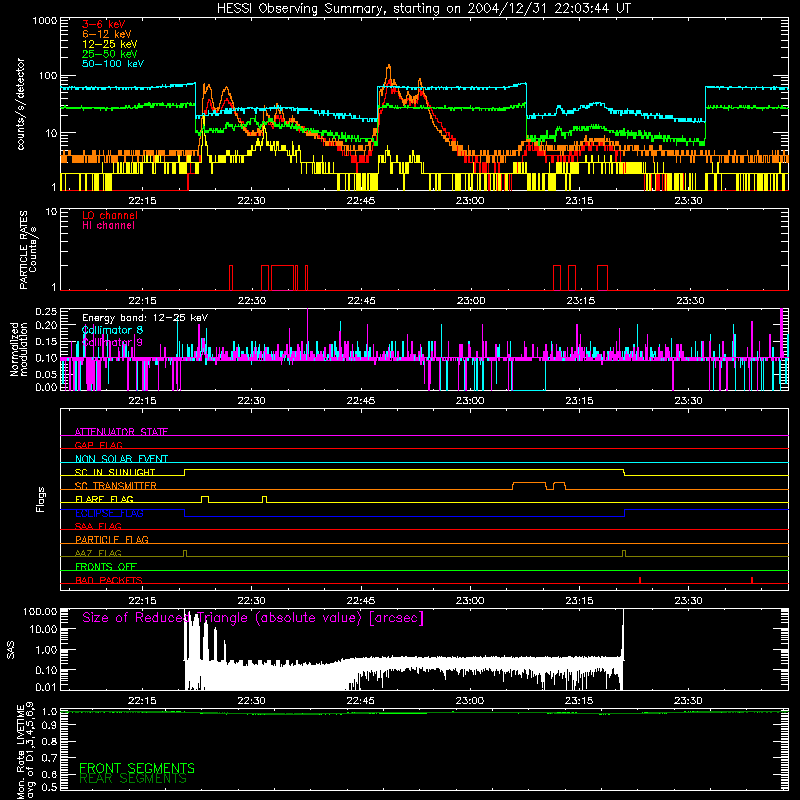
Task: Click the REAR SEGMENTS legend label
Action: click(x=133, y=779)
